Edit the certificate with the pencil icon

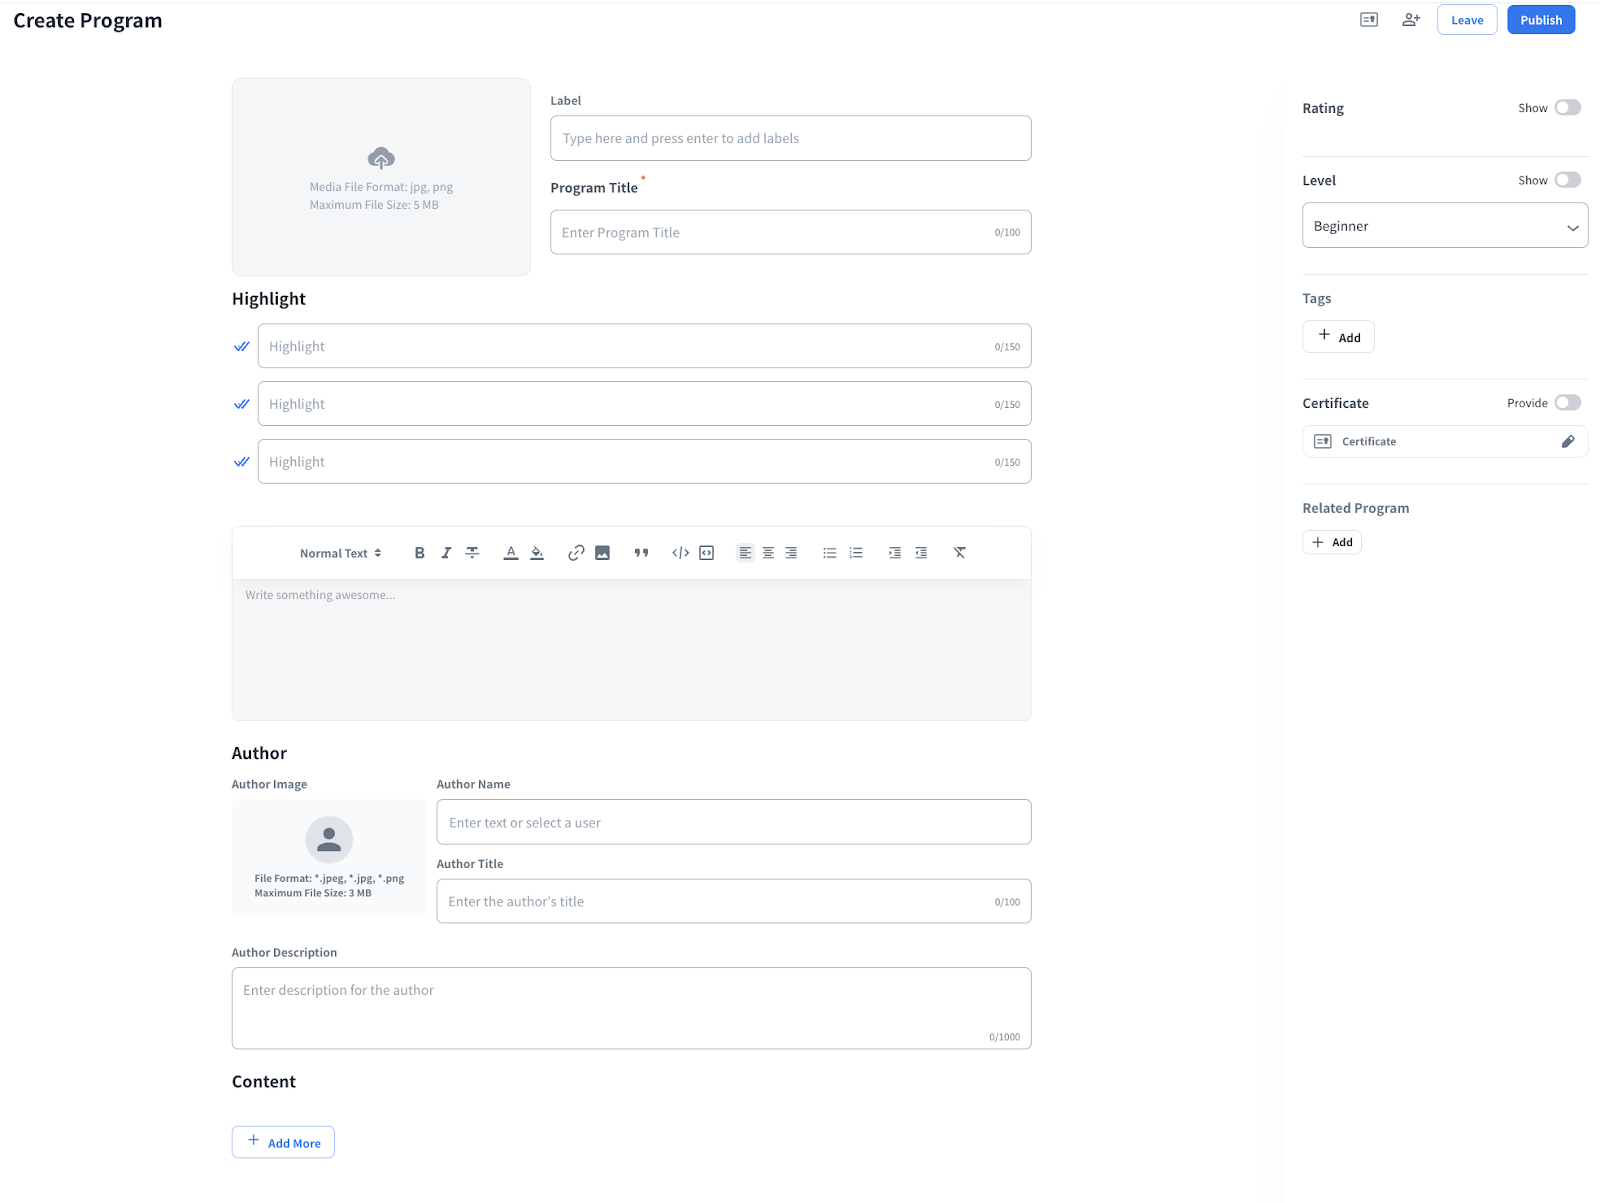1567,442
